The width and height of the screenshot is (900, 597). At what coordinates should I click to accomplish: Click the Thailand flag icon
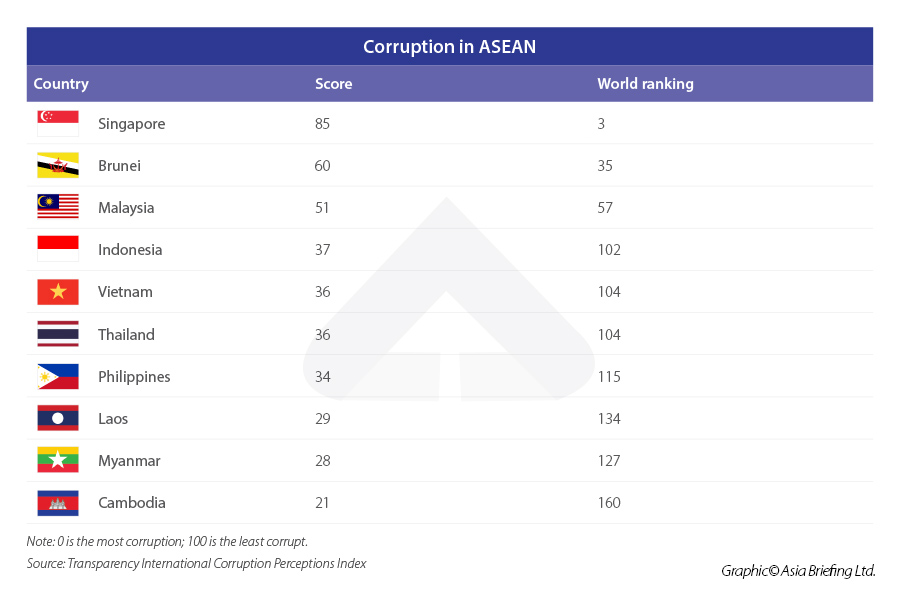pos(58,334)
